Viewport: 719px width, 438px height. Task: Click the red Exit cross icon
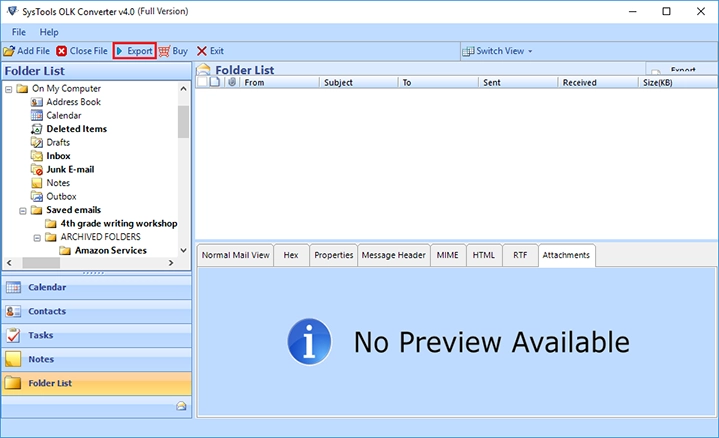[x=202, y=51]
